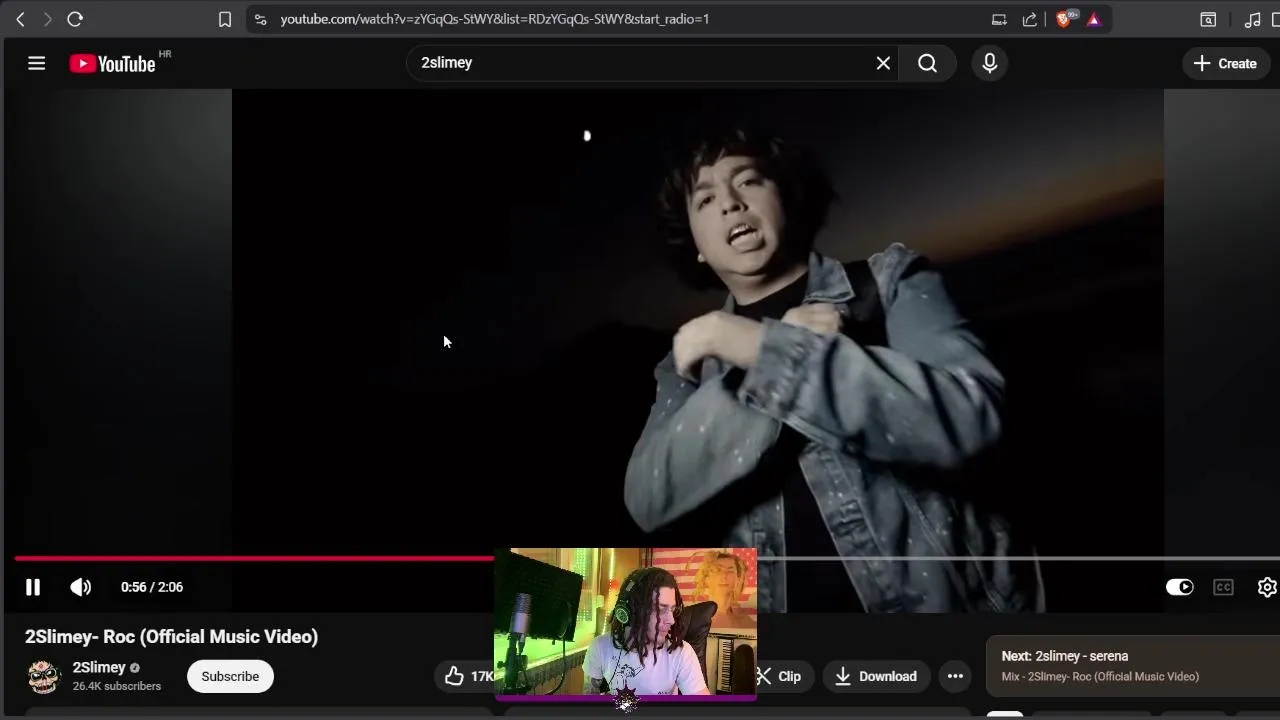Open the player settings gear

[1267, 587]
